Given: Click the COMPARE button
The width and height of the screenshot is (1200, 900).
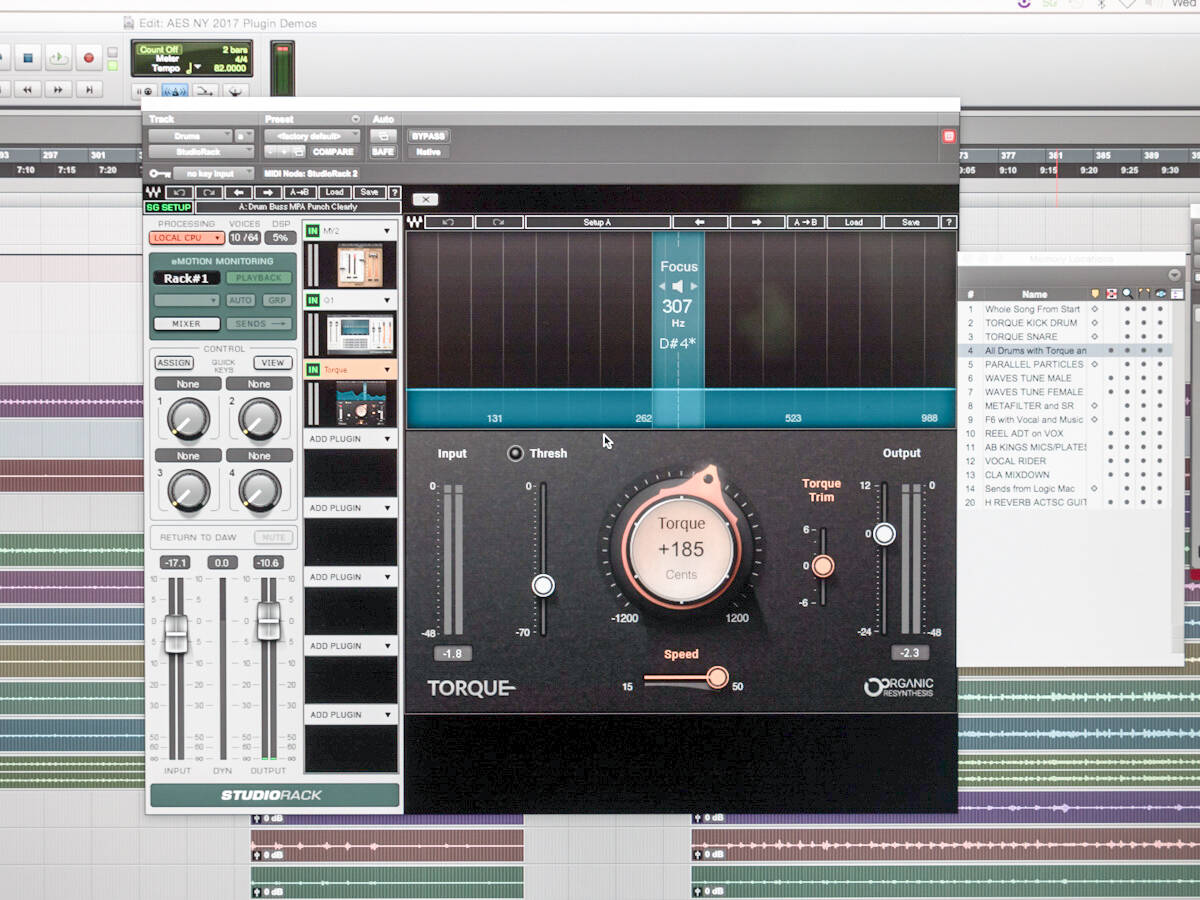Looking at the screenshot, I should [333, 152].
